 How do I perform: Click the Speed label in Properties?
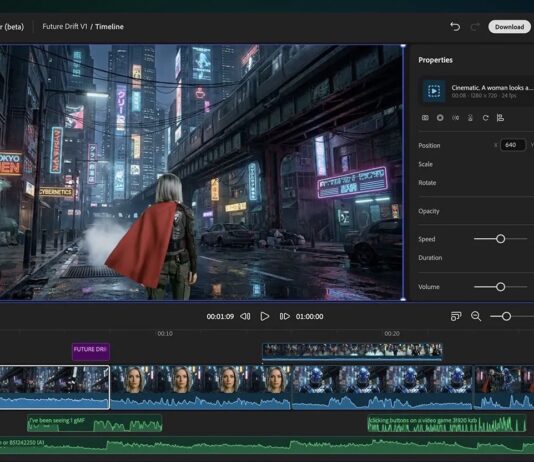point(426,239)
